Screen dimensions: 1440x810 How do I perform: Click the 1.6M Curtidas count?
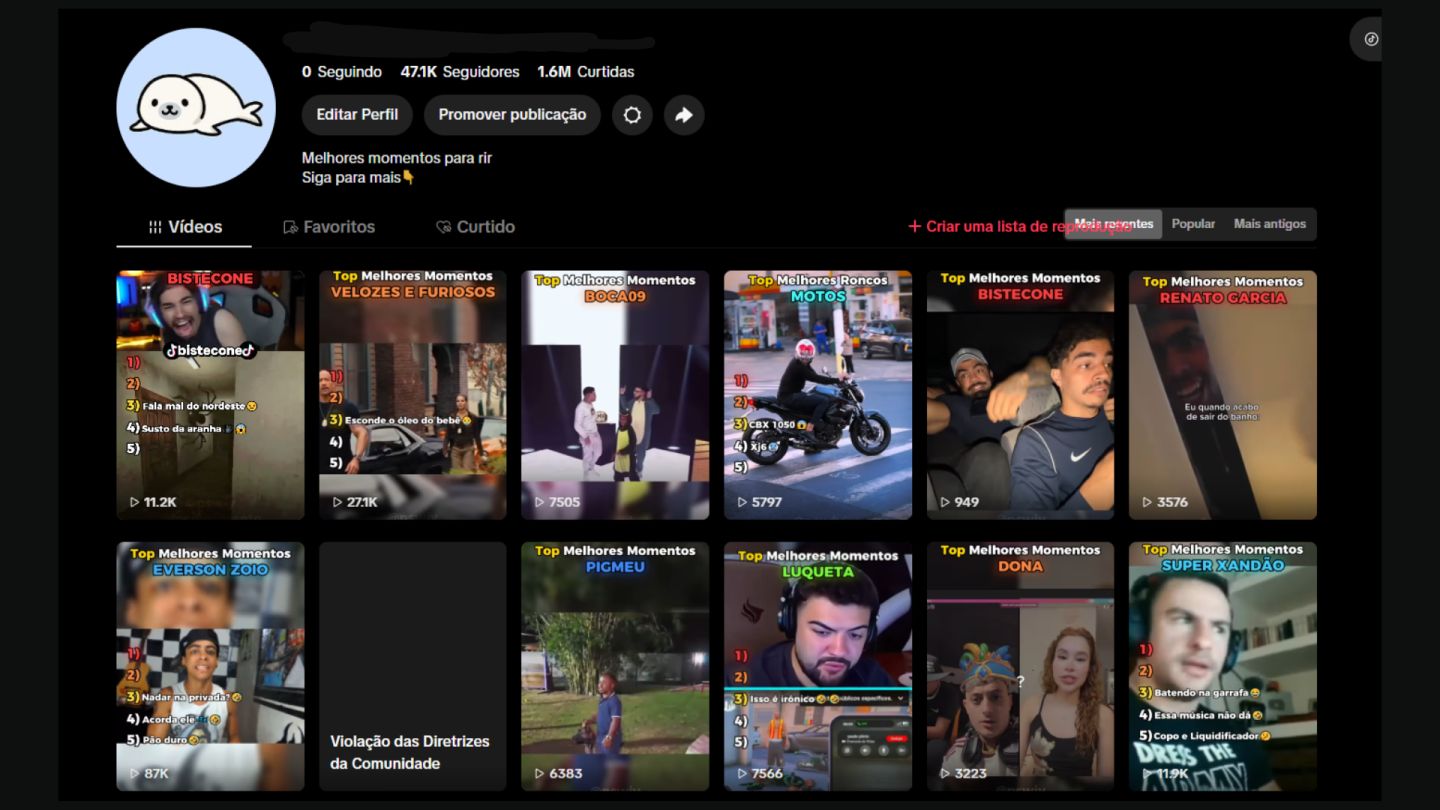tap(586, 72)
